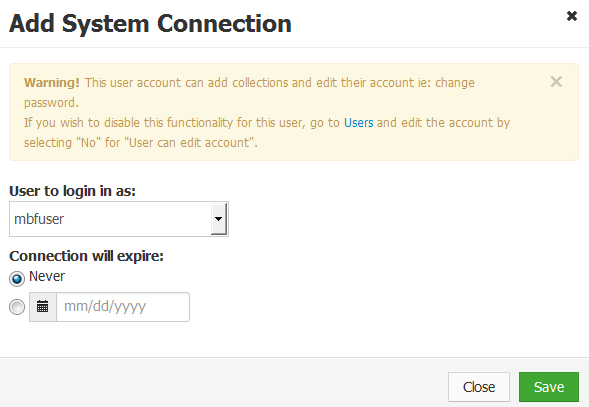This screenshot has width=589, height=407.
Task: Click the Add System Connection title
Action: (x=150, y=24)
